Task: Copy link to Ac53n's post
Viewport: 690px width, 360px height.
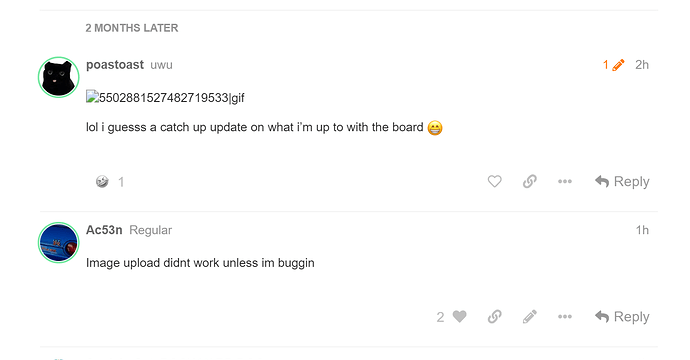Action: tap(494, 316)
